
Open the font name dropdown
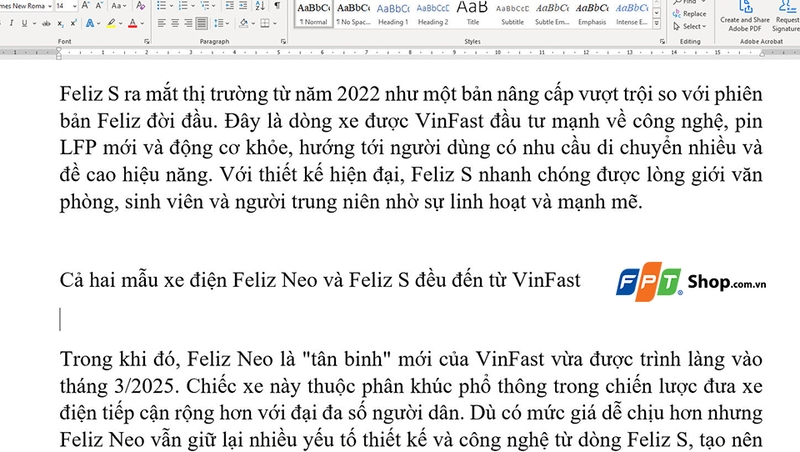pos(49,6)
